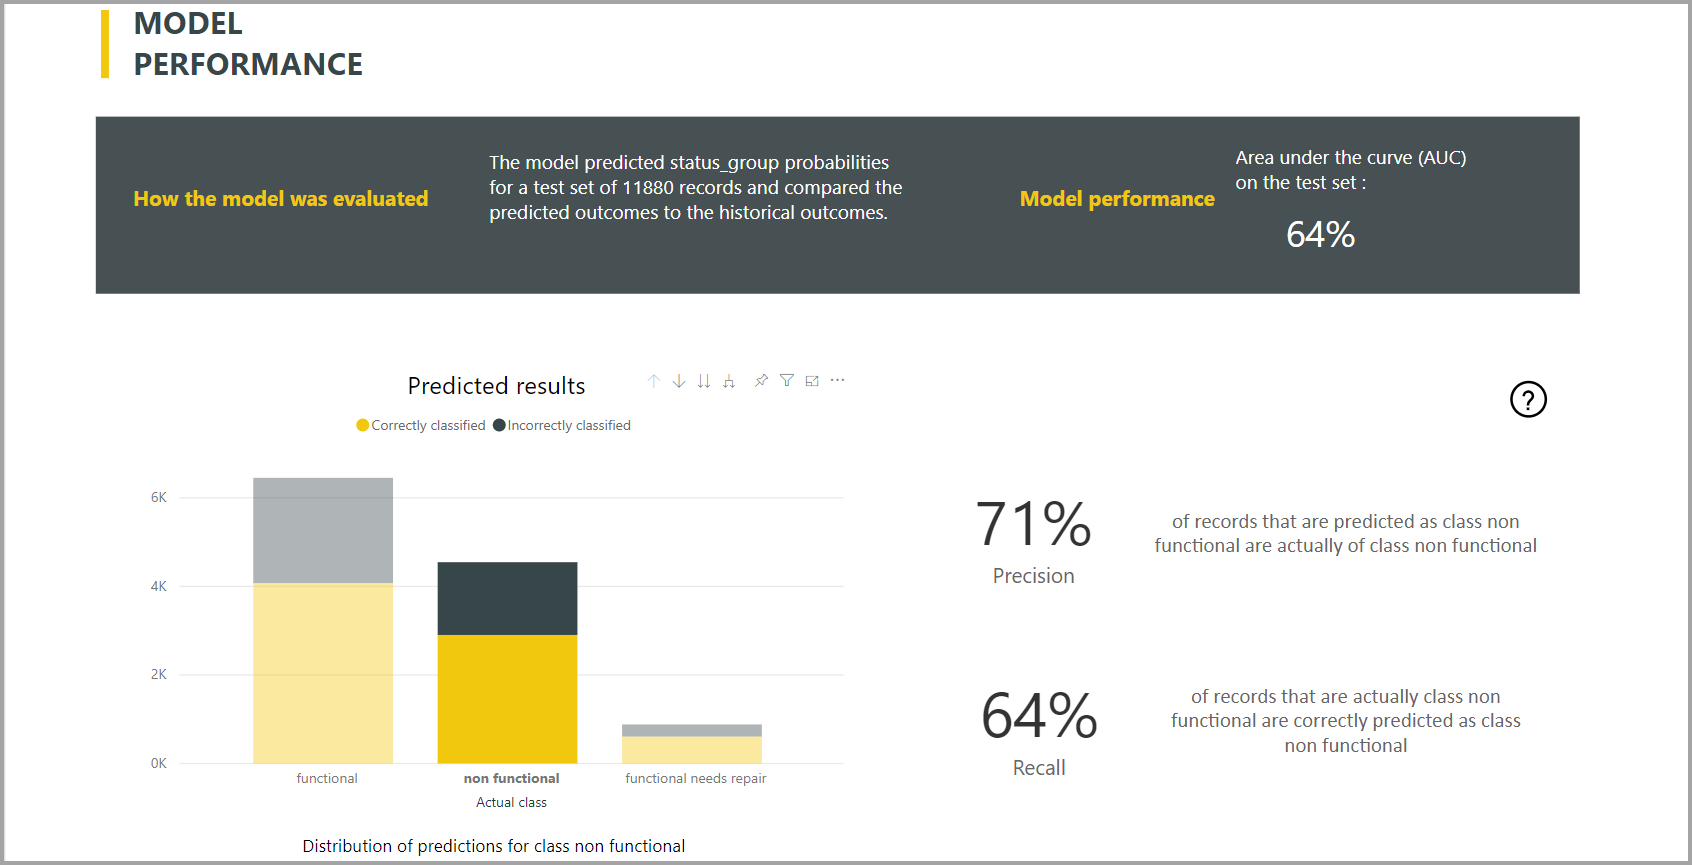
Task: Click the functional needs repair bar
Action: (x=692, y=744)
